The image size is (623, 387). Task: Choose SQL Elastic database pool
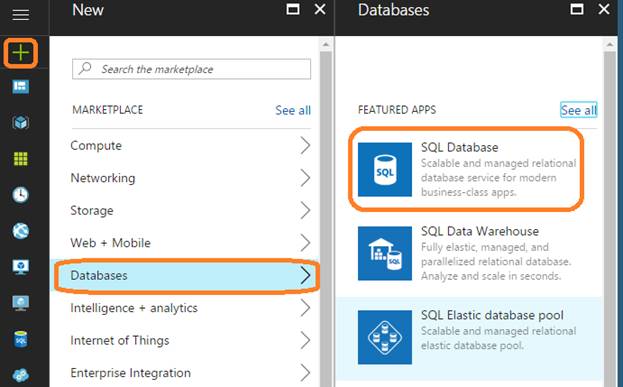pos(467,337)
